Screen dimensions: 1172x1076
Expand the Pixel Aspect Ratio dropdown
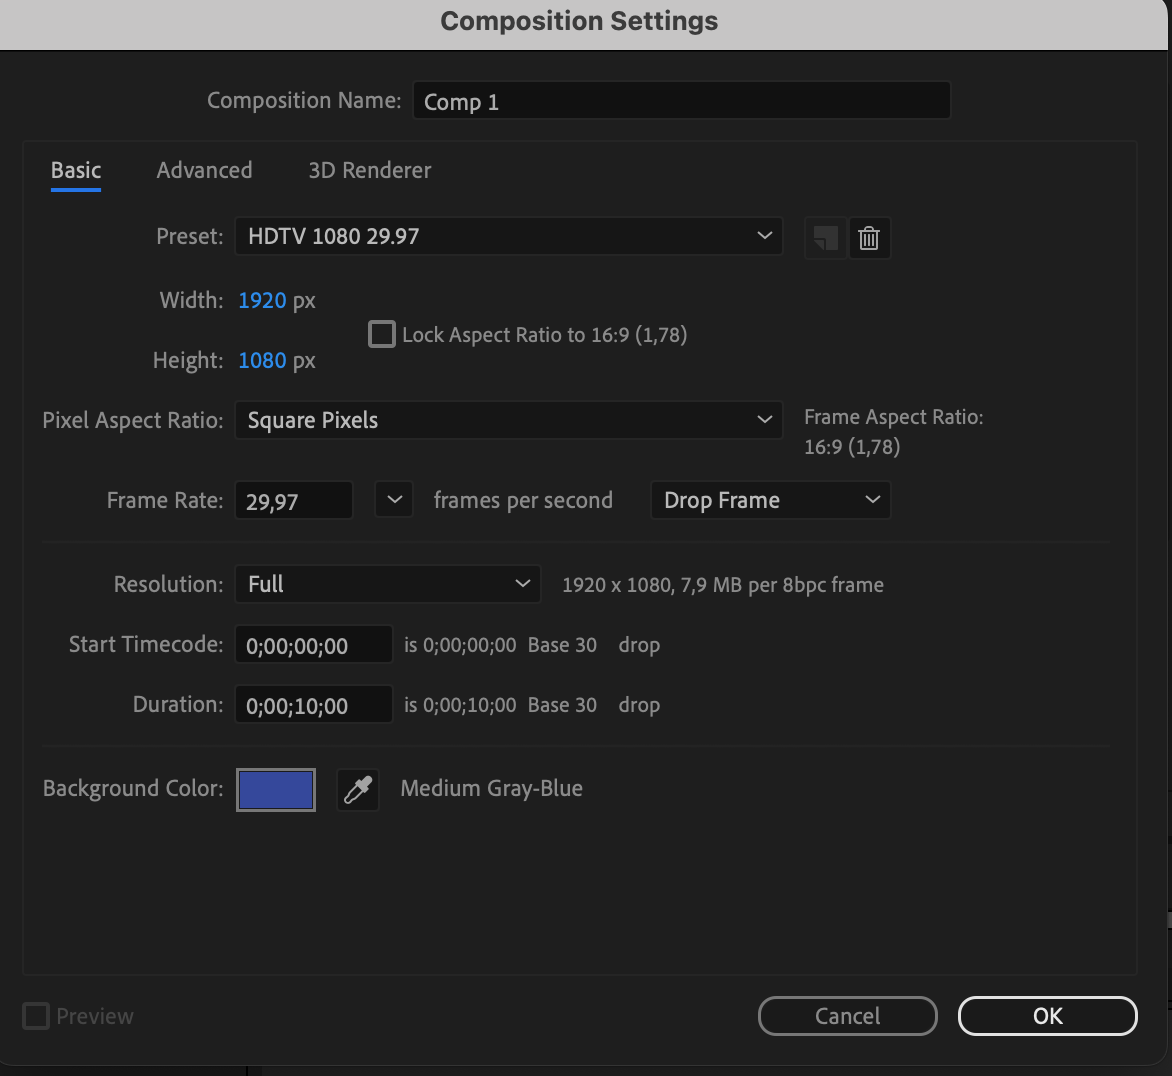tap(508, 420)
